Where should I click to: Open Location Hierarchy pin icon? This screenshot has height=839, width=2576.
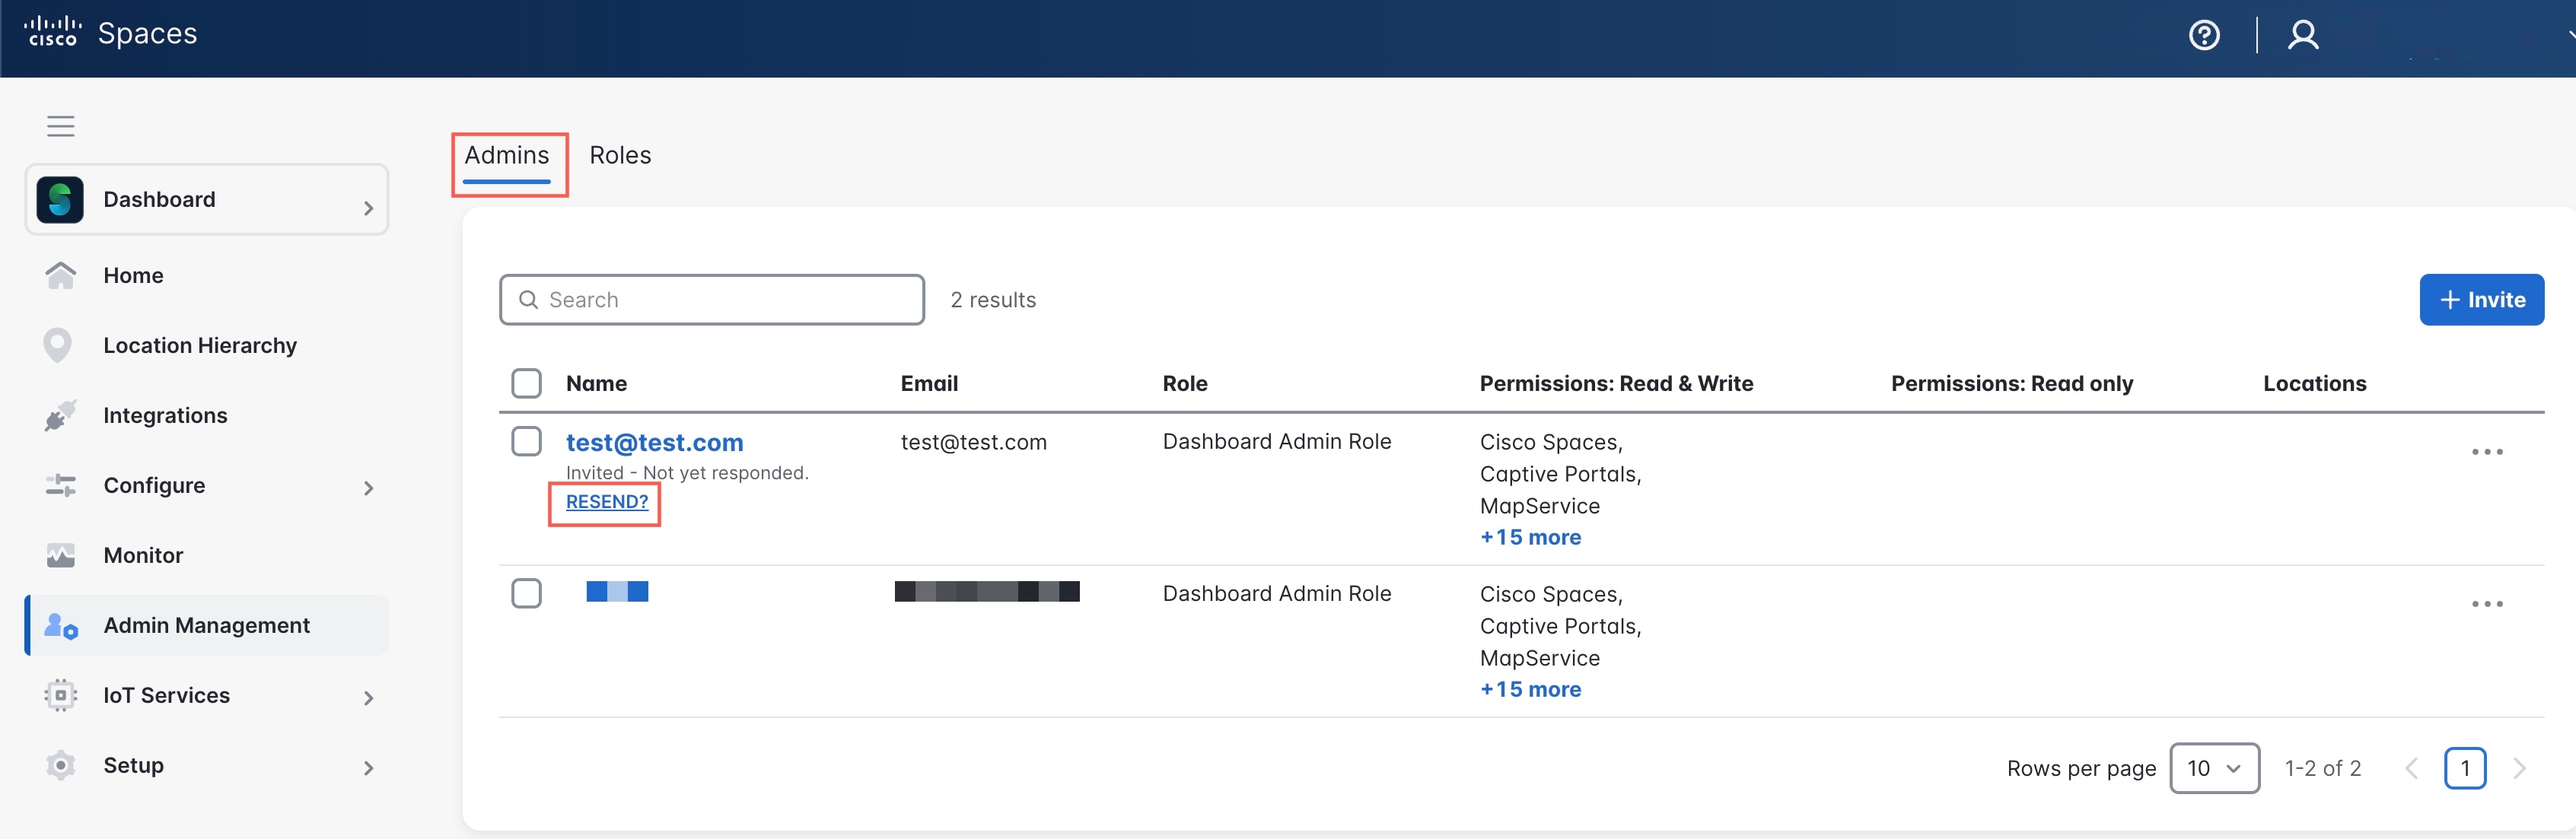tap(58, 345)
